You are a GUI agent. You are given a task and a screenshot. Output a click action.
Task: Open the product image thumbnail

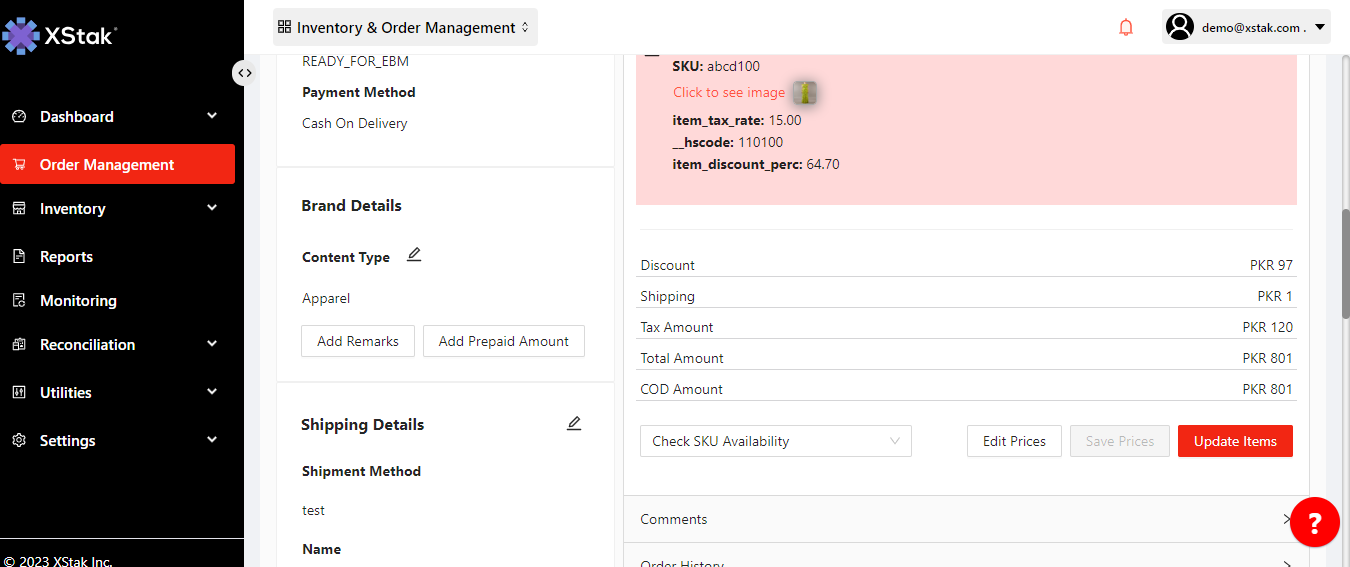coord(805,93)
